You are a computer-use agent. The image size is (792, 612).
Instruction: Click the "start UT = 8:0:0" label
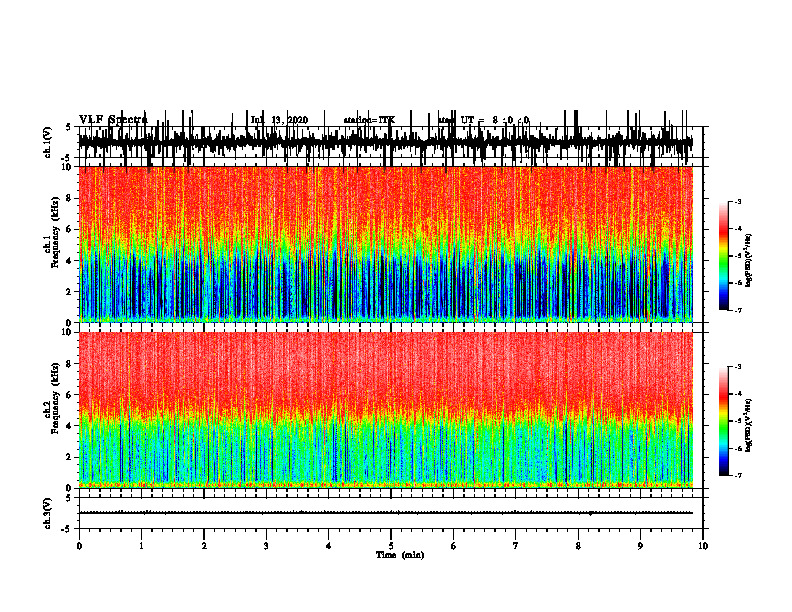point(484,120)
